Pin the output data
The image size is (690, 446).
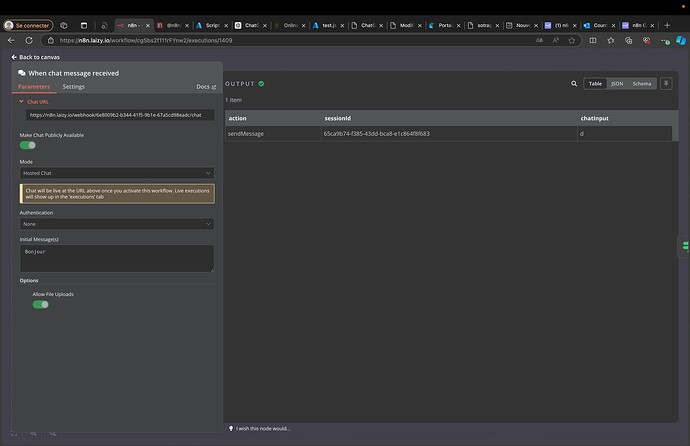(666, 84)
